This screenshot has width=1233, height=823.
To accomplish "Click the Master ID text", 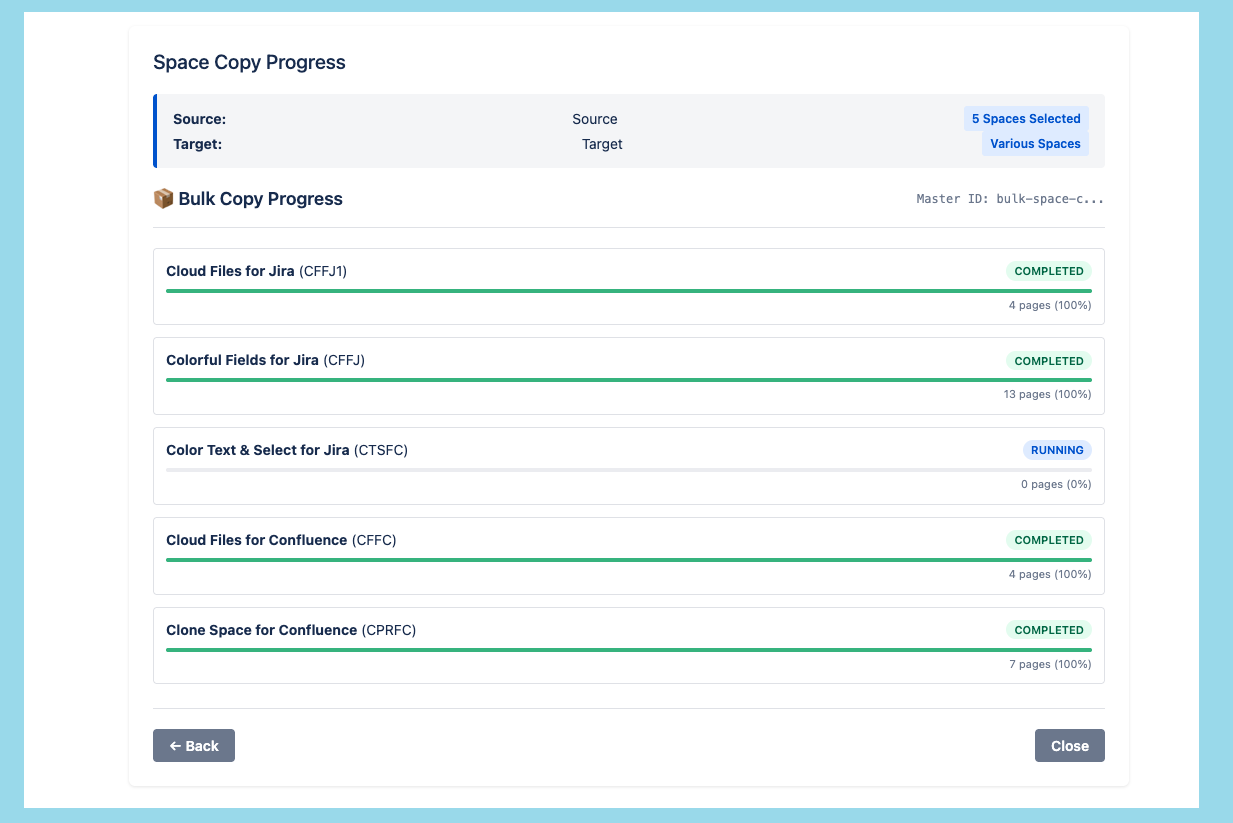I will (1010, 199).
